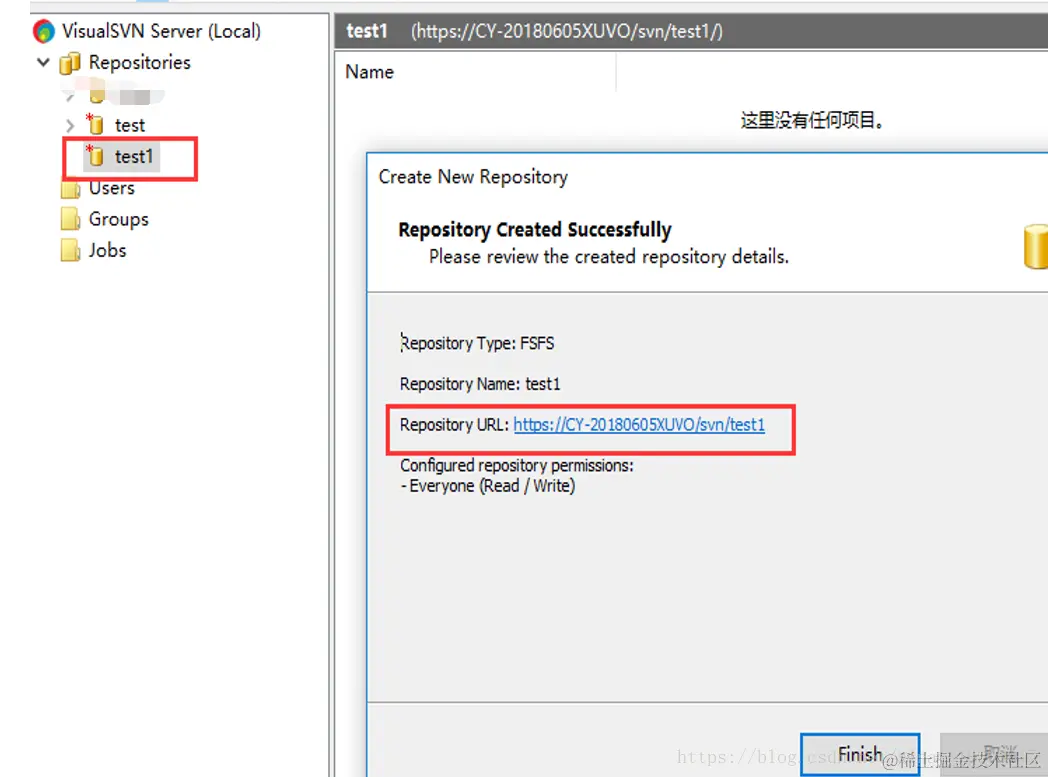Select VisualSVN Server (Local) root node
This screenshot has width=1048, height=777.
(161, 31)
